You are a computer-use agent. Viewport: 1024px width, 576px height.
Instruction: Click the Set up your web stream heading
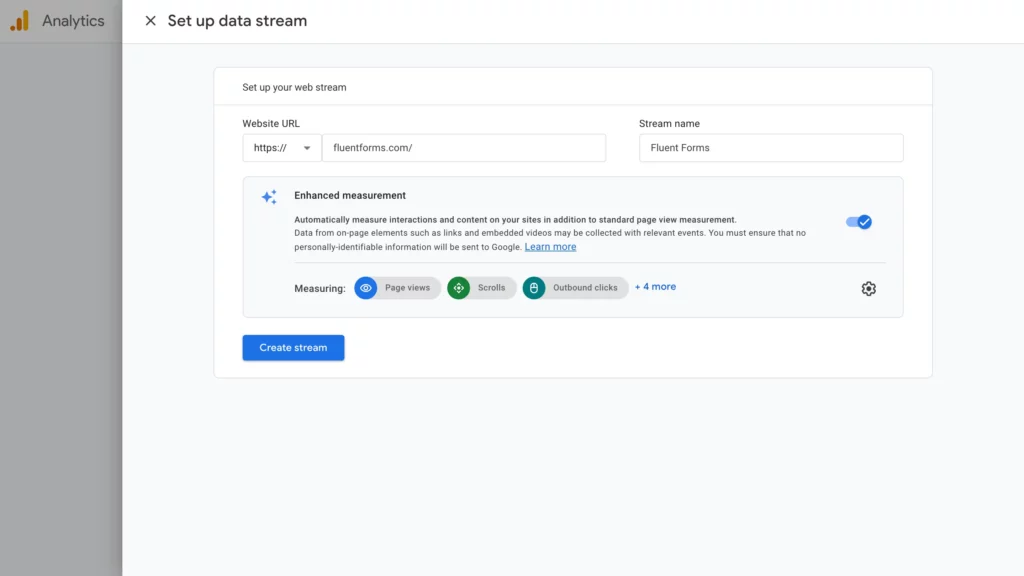click(x=295, y=88)
